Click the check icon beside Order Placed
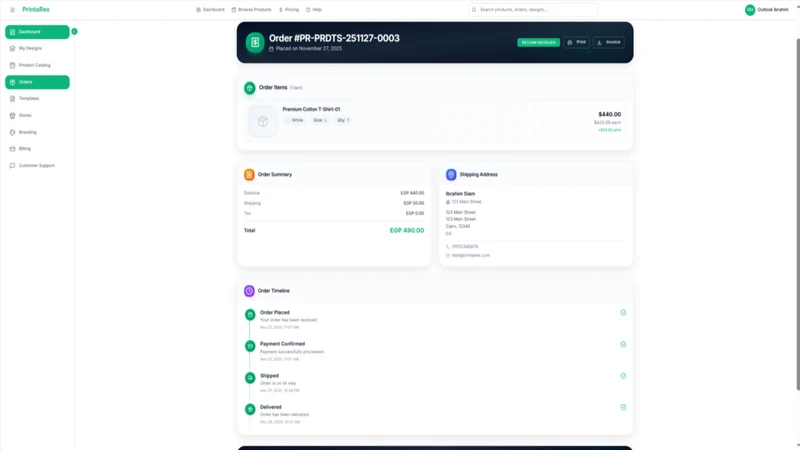 click(x=623, y=313)
